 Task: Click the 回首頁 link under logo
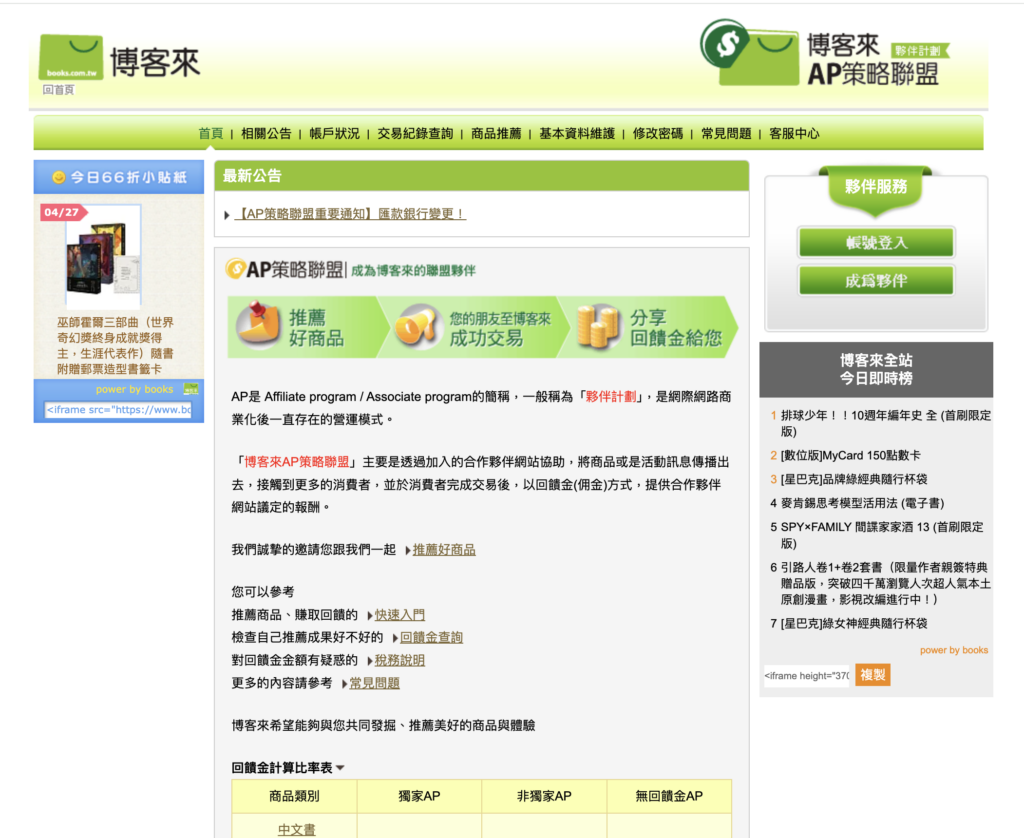coord(58,89)
